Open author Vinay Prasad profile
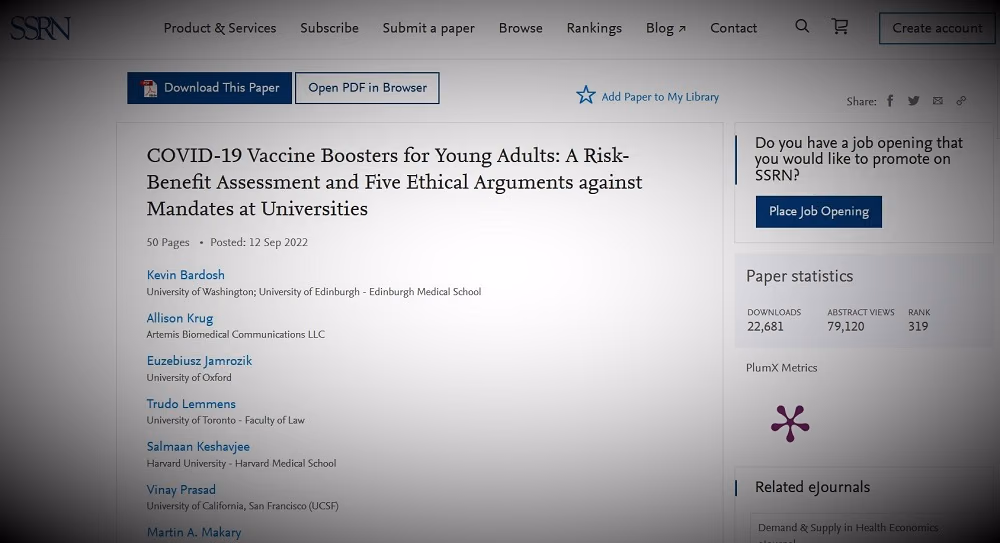This screenshot has height=543, width=1000. (x=181, y=490)
